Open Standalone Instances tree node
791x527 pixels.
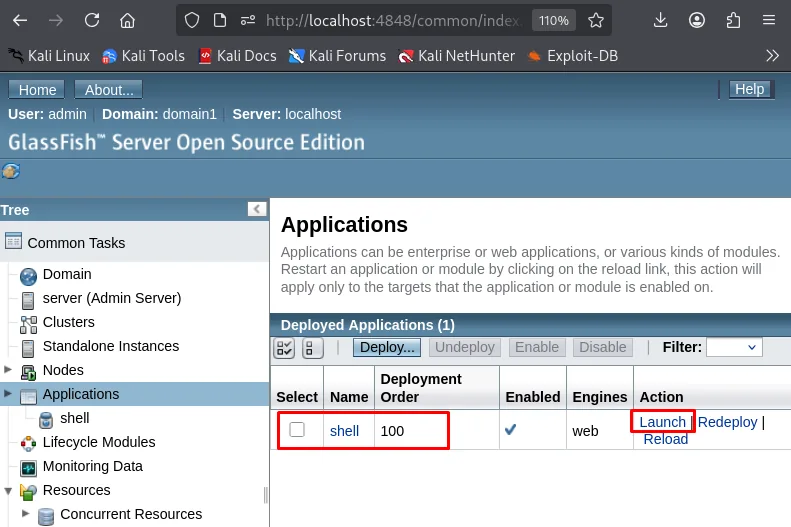pos(111,346)
